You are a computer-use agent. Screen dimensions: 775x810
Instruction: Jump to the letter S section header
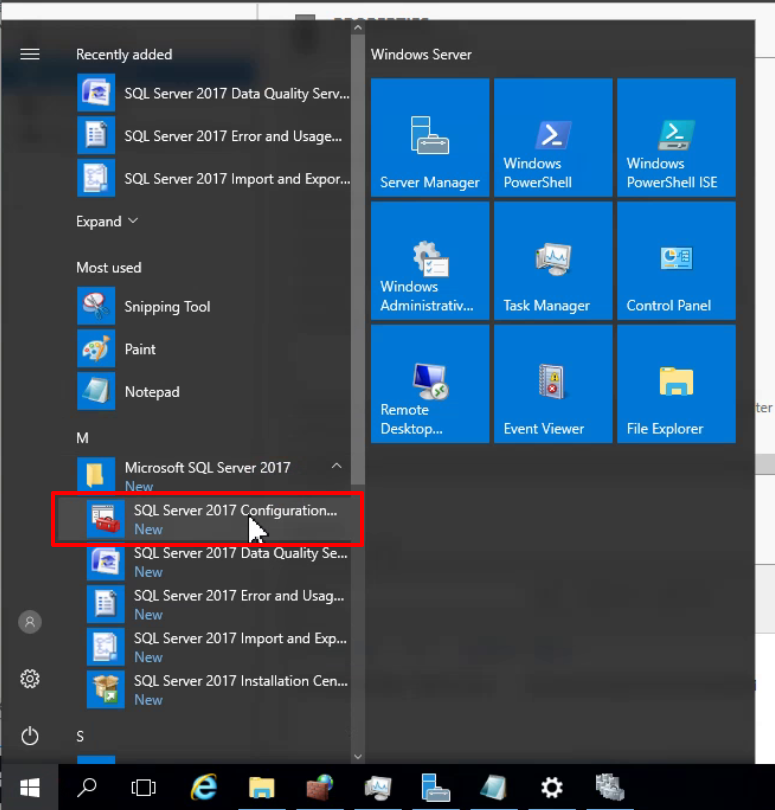coord(80,736)
